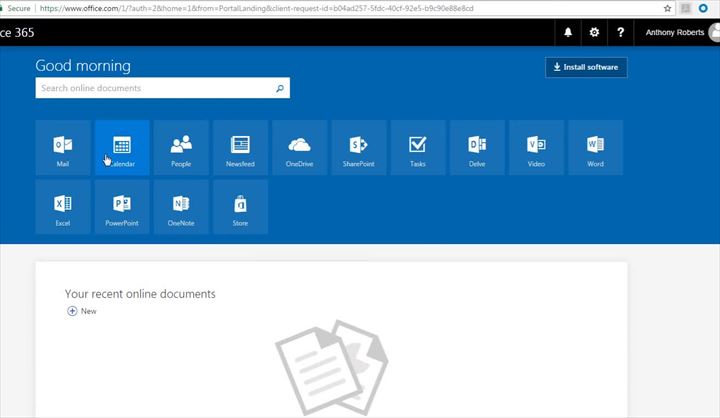Focus the Search online documents field
720x418 pixels.
[x=155, y=88]
